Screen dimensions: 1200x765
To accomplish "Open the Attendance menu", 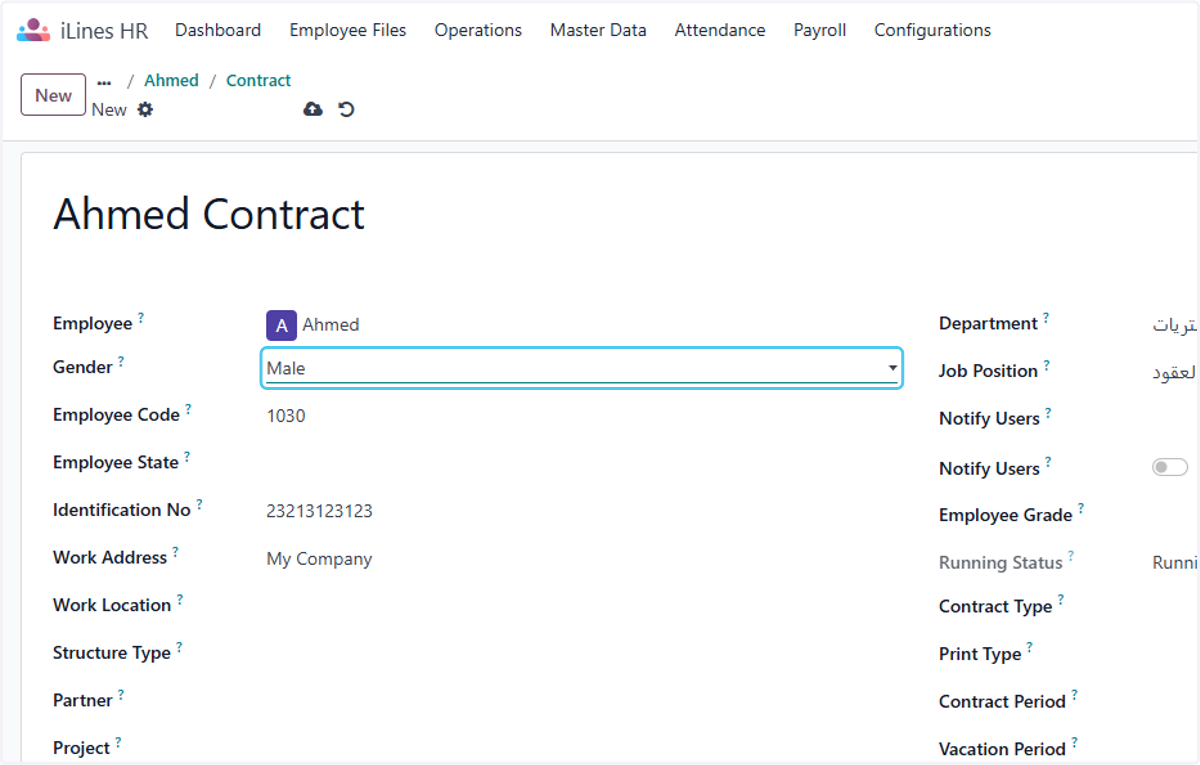I will 720,30.
